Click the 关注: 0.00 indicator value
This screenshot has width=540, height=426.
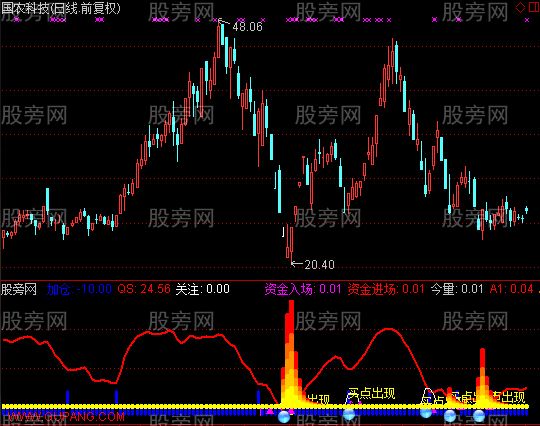(x=202, y=289)
